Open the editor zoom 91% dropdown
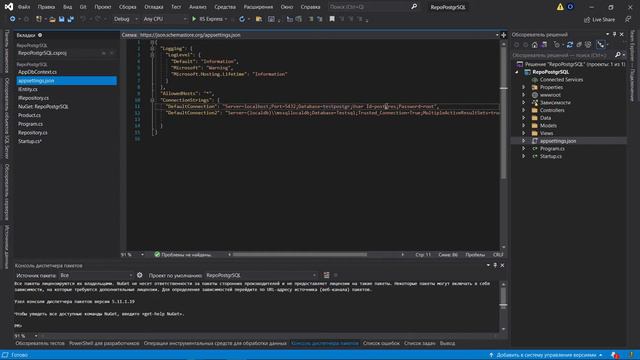 click(x=142, y=255)
